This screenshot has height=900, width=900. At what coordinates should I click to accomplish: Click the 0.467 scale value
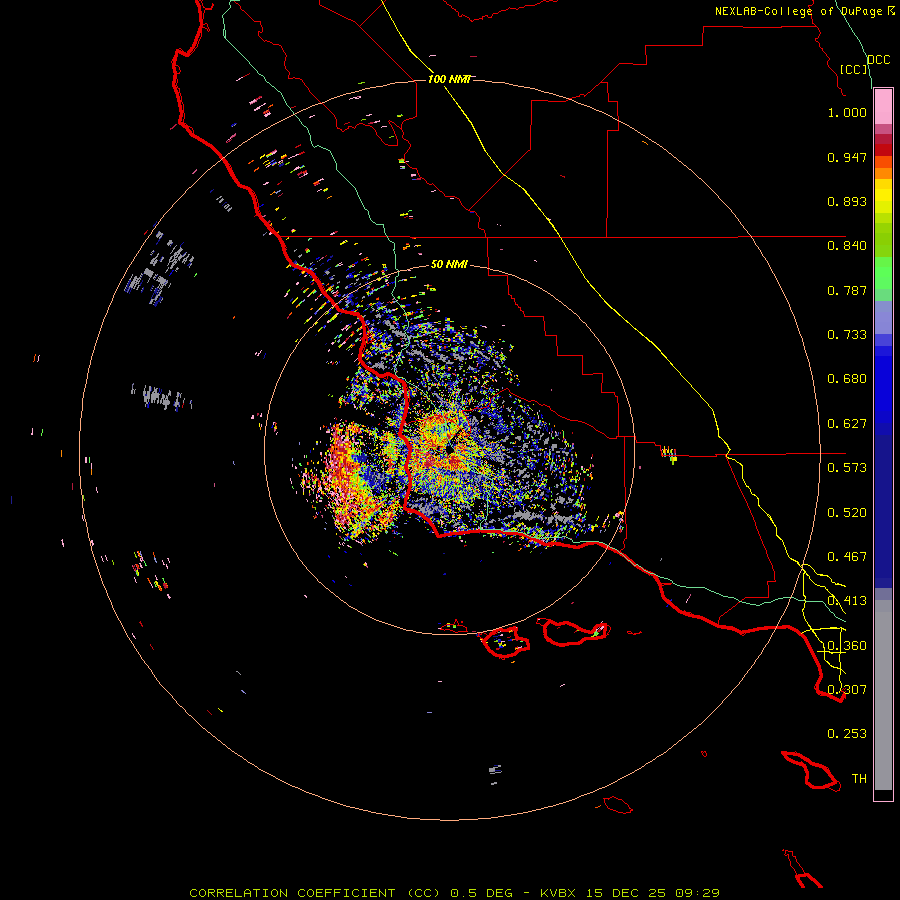(x=847, y=557)
